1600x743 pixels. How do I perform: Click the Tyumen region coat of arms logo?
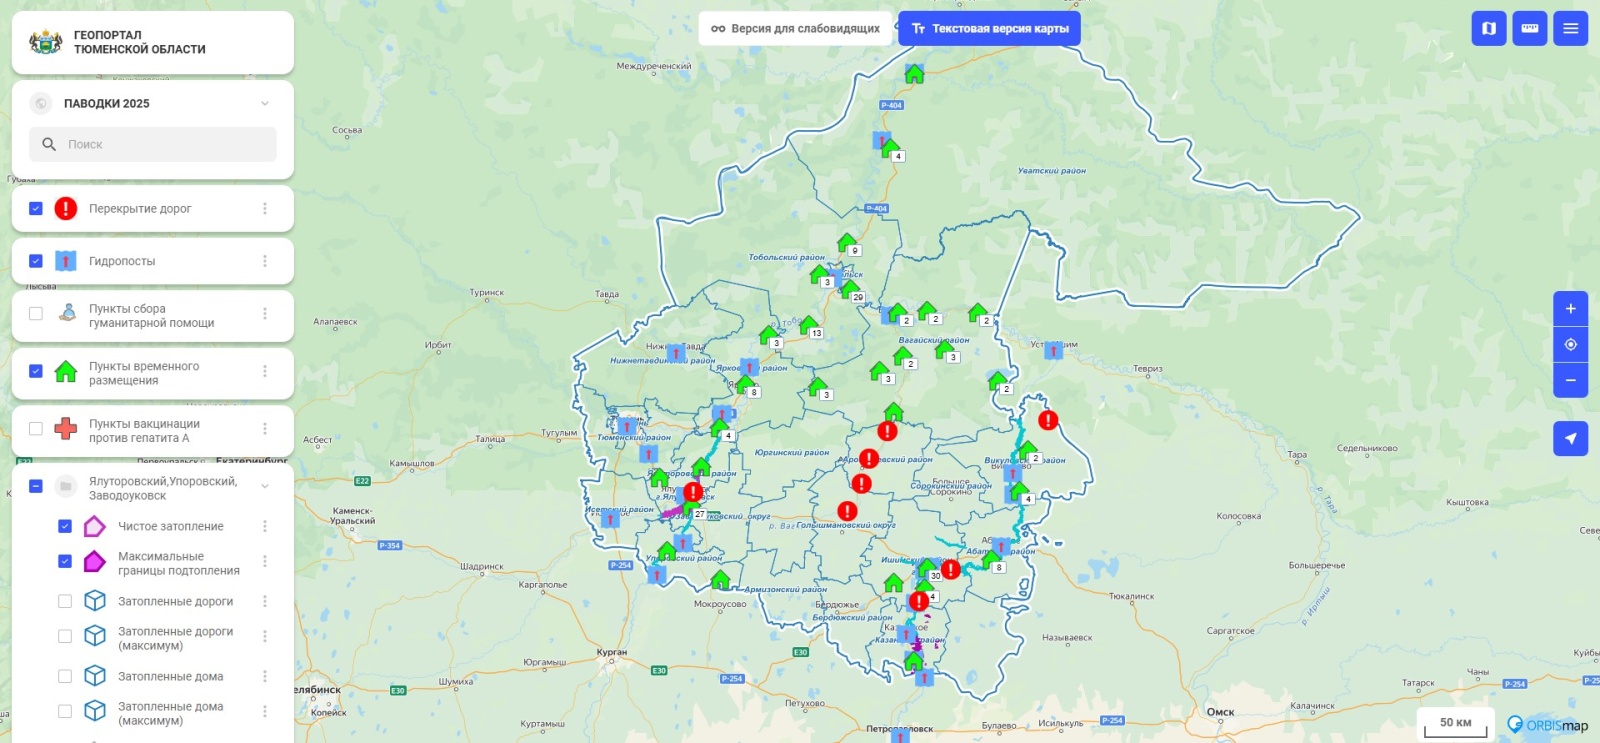(46, 42)
